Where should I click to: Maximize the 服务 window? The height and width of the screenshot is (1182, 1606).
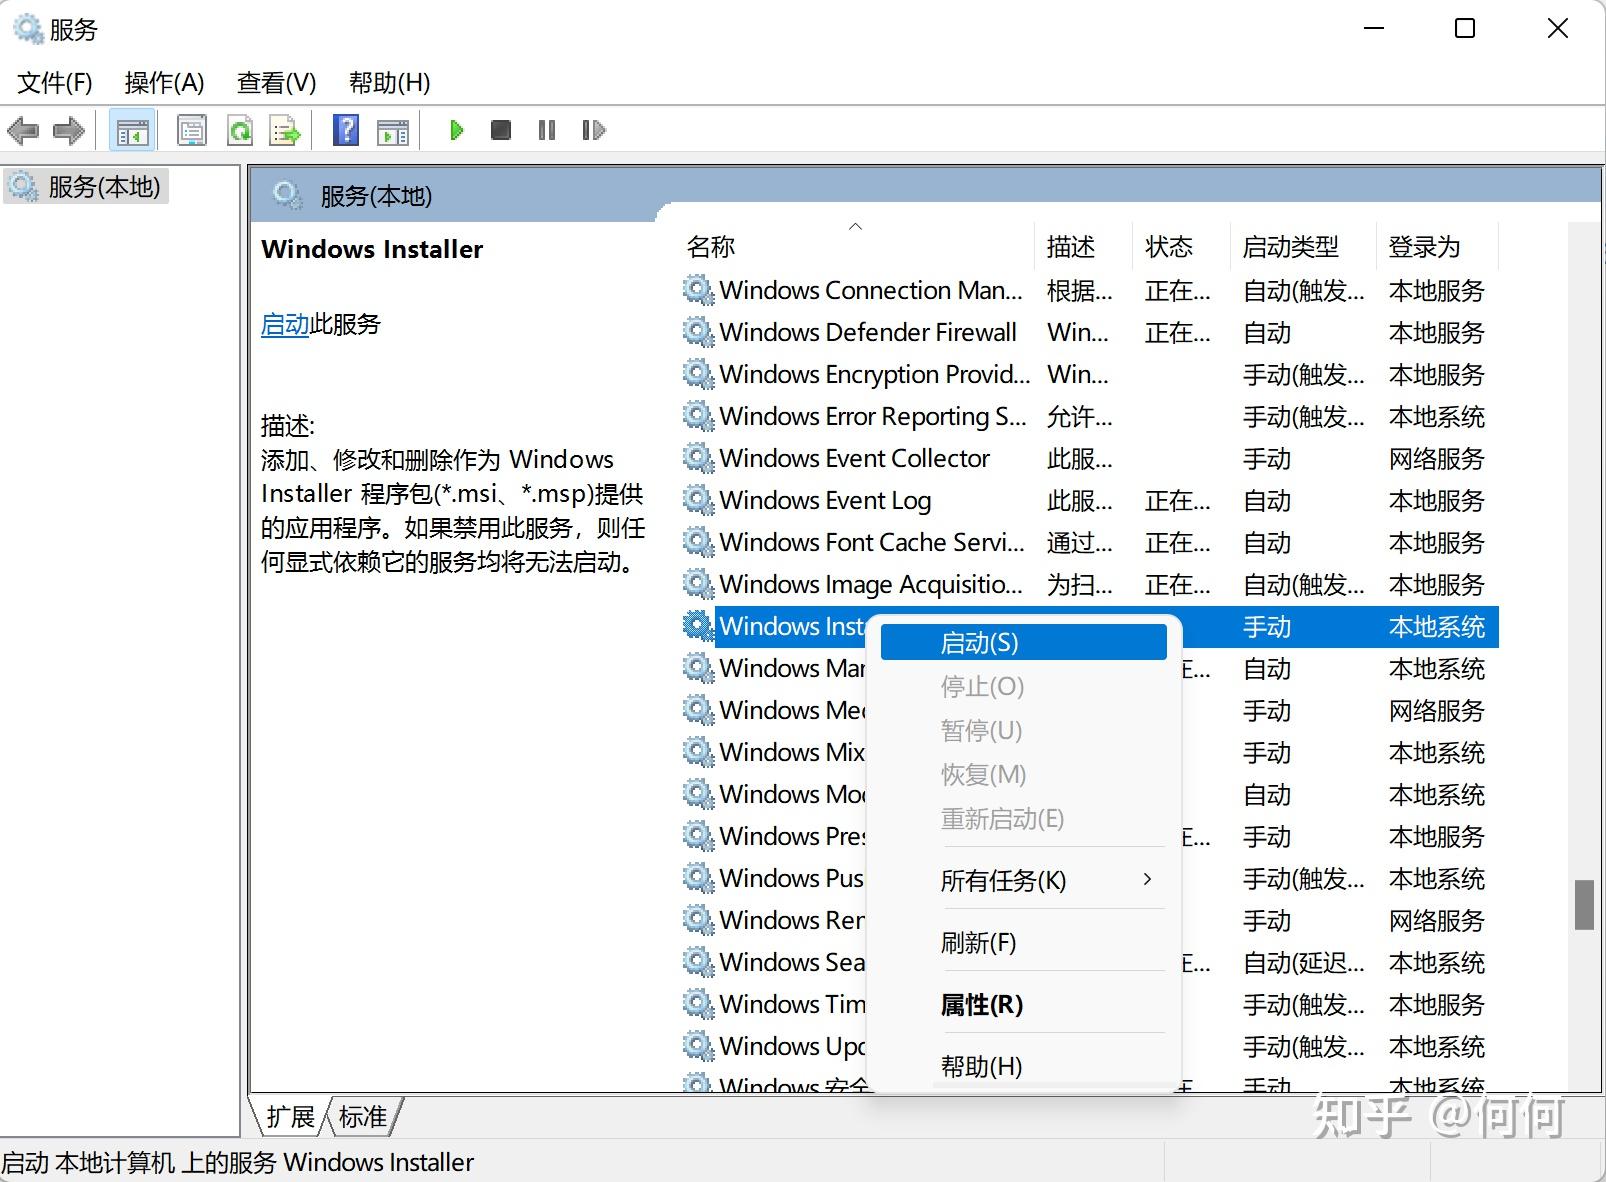click(1465, 29)
